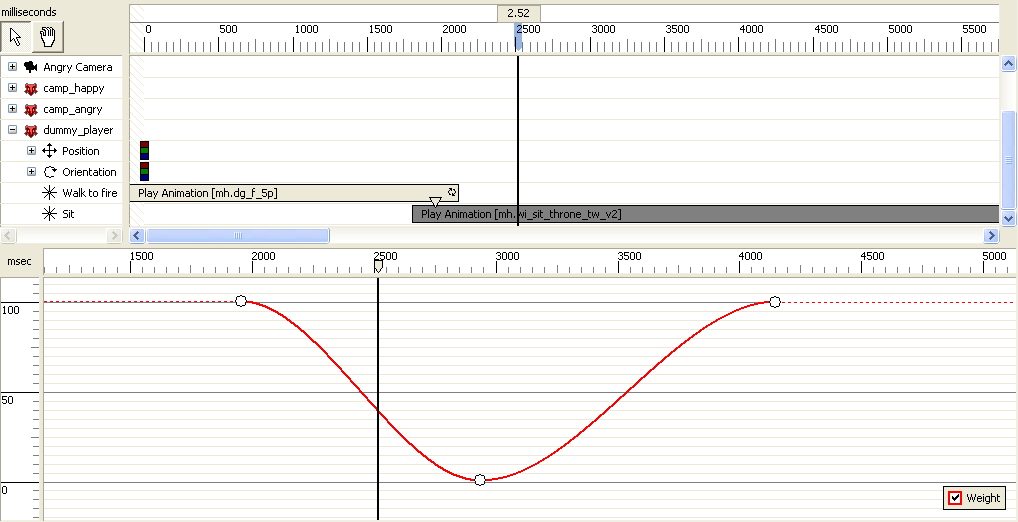Select the hand pan tool

(x=46, y=37)
